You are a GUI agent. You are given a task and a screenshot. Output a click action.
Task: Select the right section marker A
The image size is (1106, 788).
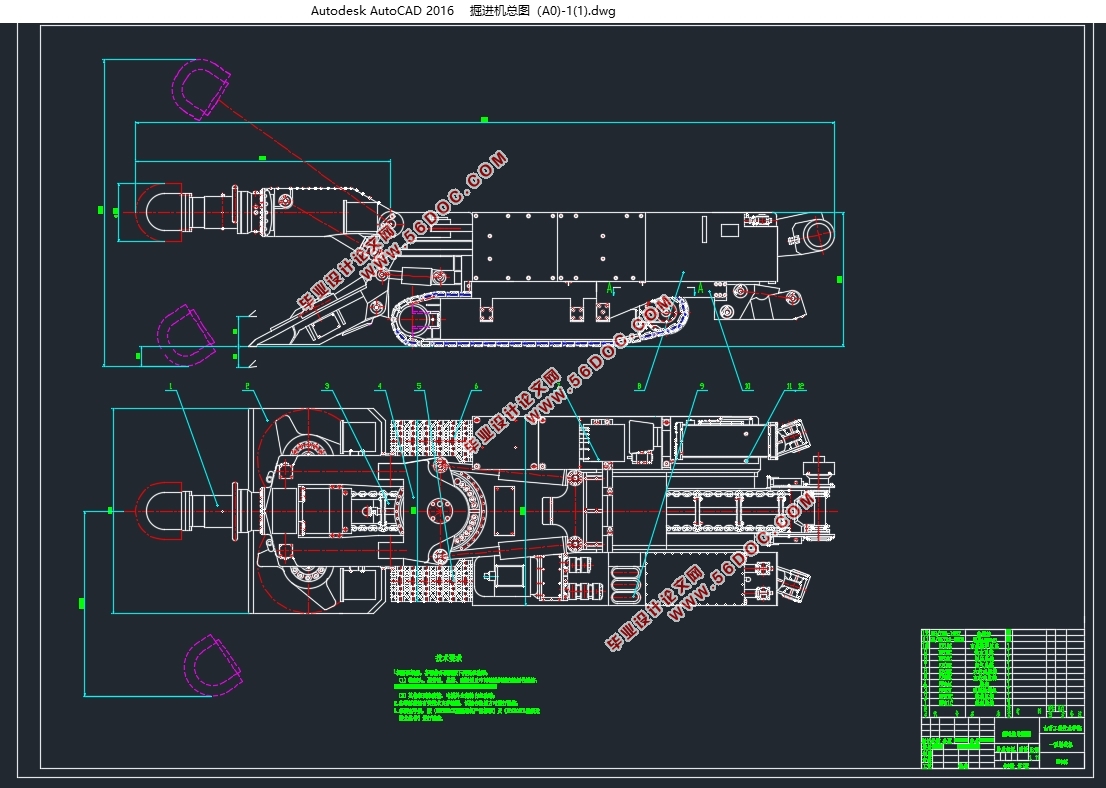coord(700,289)
